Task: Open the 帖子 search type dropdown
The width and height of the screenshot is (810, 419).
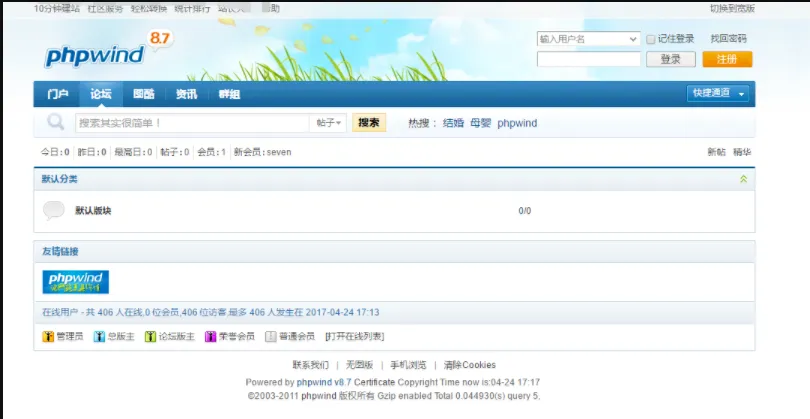Action: [x=329, y=123]
